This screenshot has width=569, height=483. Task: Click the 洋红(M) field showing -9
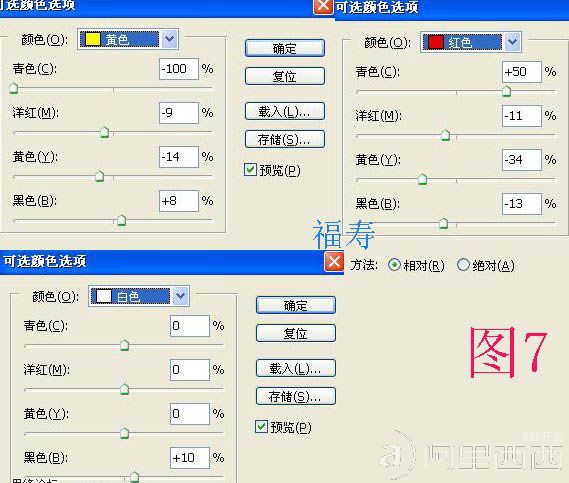click(179, 113)
